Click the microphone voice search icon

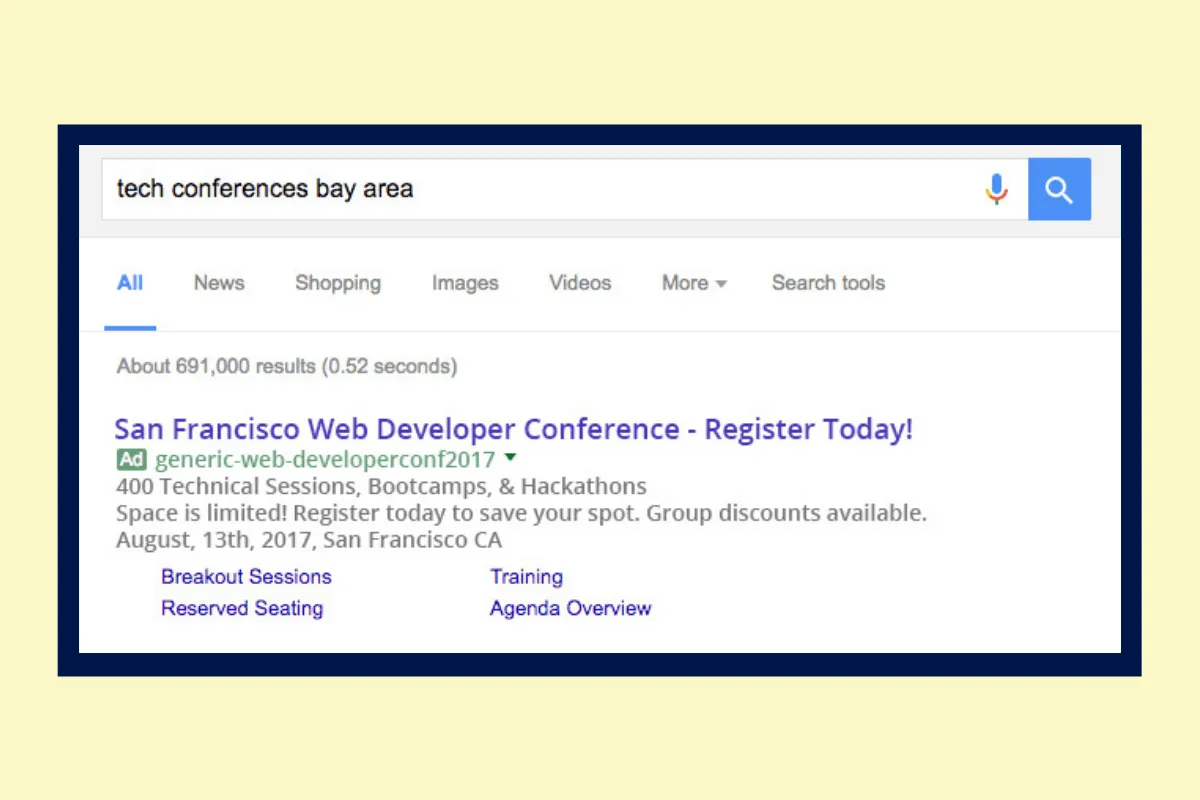(x=996, y=189)
